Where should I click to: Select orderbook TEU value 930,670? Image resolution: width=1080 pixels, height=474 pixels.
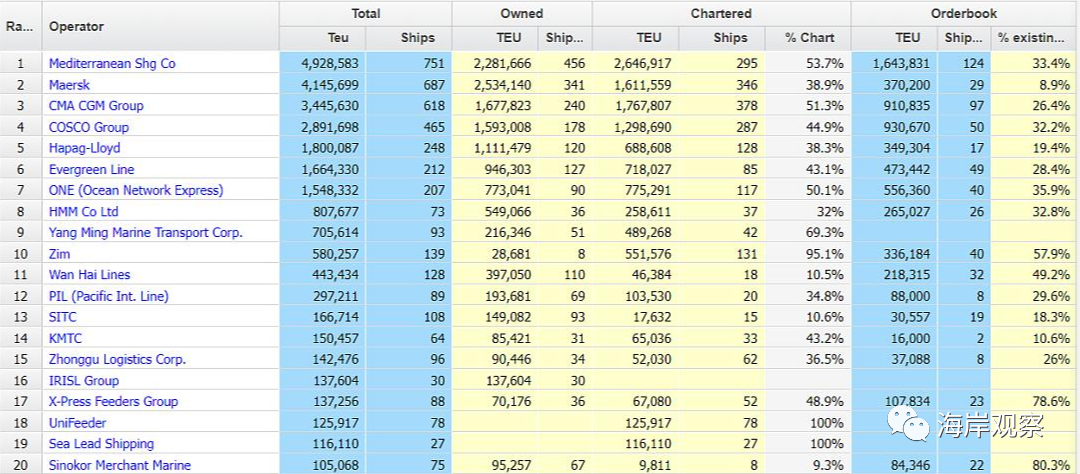(906, 127)
